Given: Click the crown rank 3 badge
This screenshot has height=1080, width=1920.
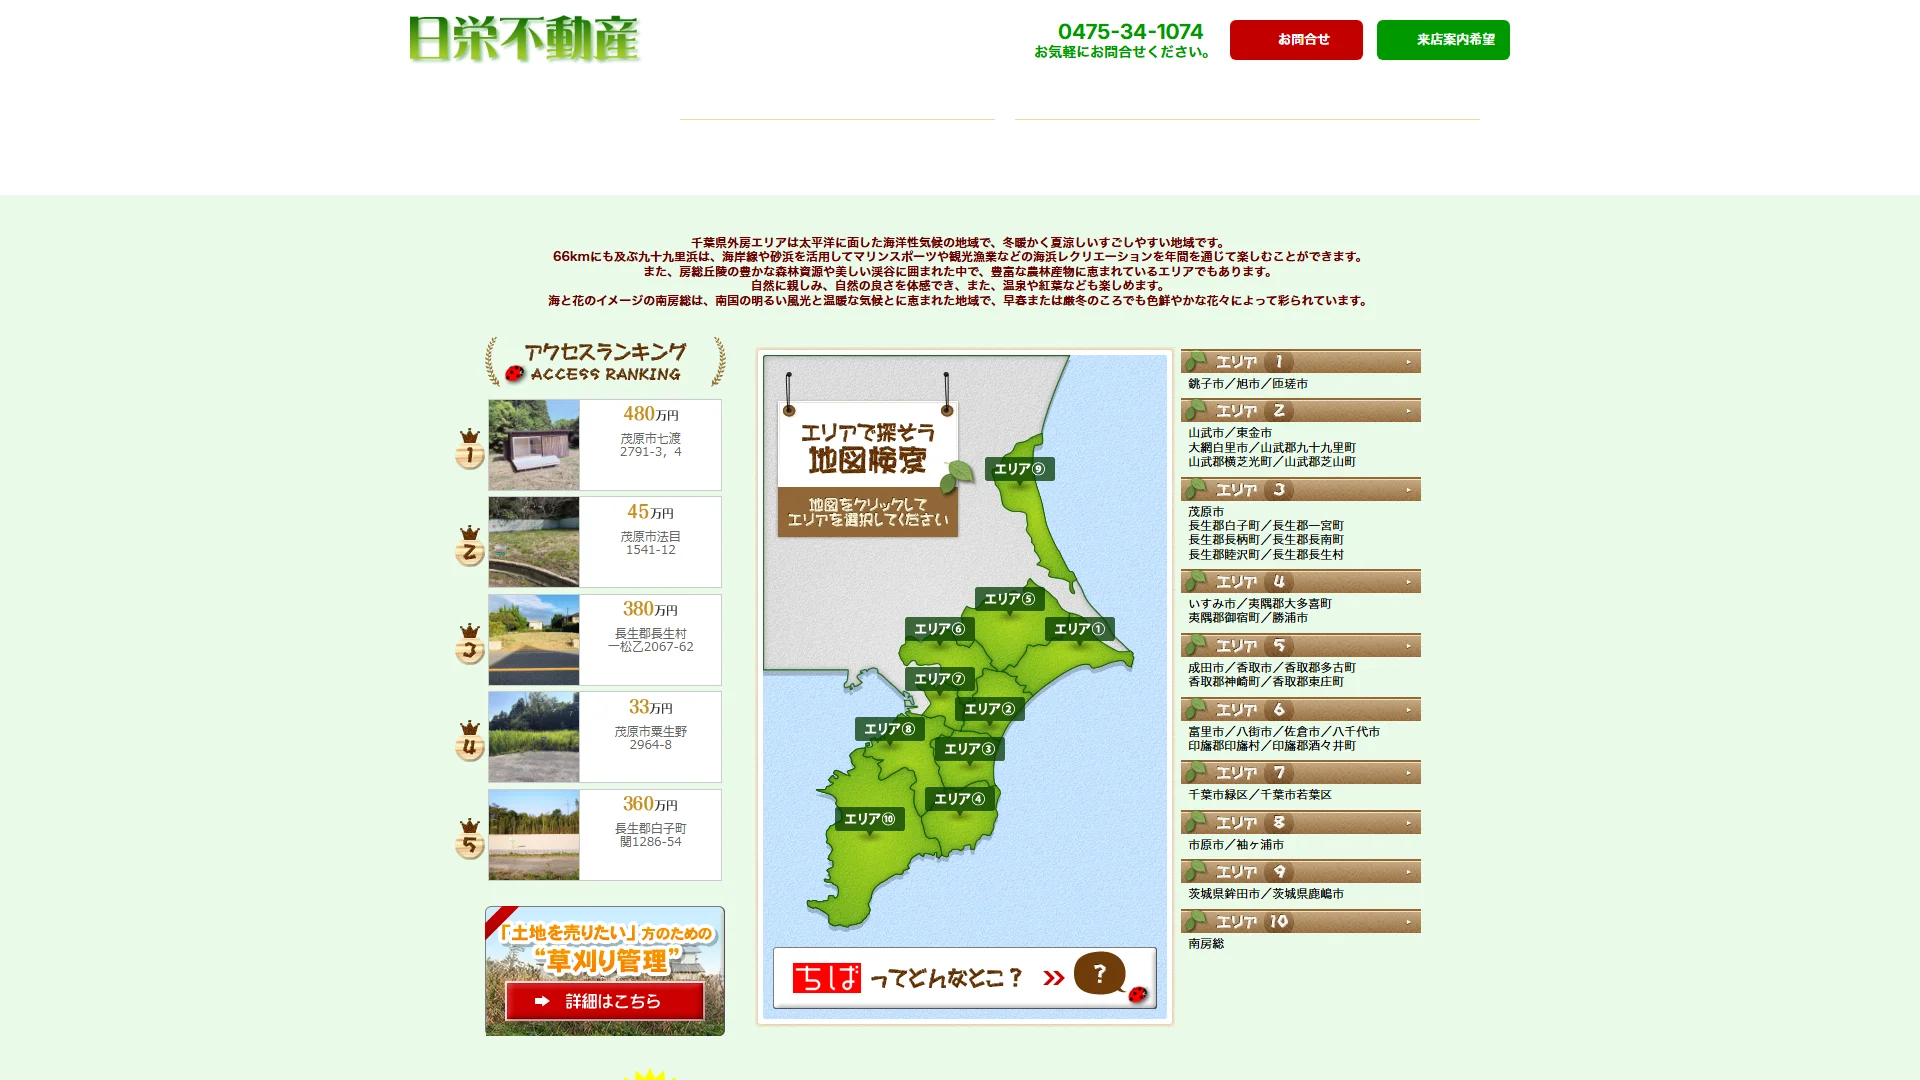Looking at the screenshot, I should 469,644.
